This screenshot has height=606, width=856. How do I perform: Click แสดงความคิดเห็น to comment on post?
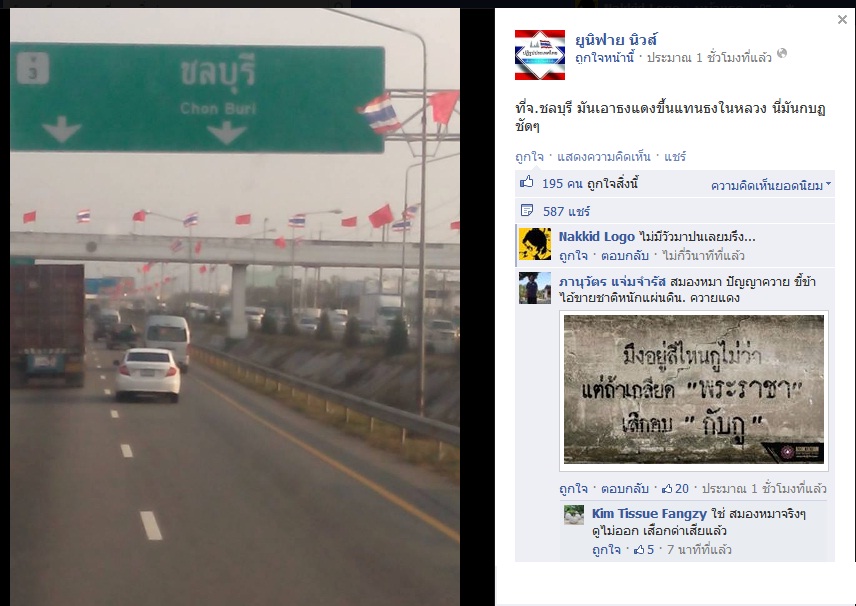tap(604, 157)
